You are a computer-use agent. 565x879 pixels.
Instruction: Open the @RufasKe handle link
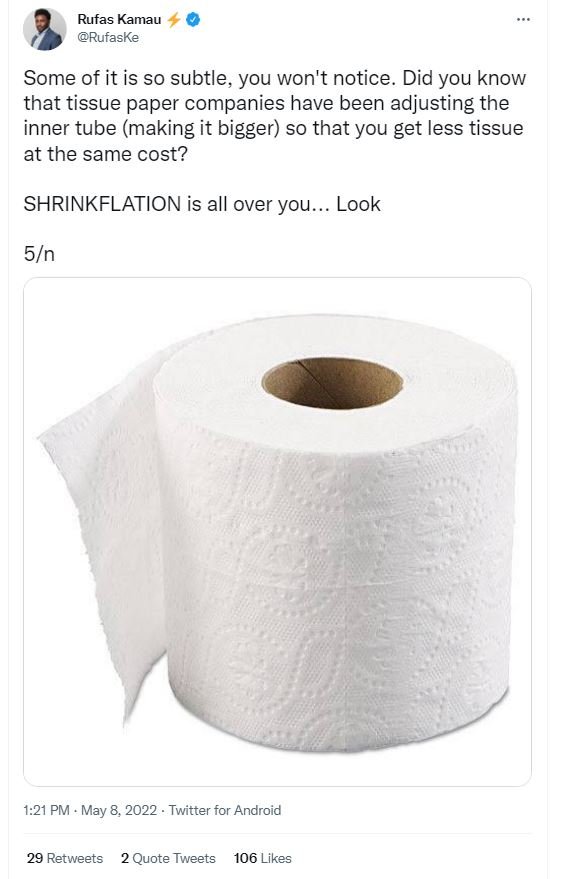[x=108, y=38]
